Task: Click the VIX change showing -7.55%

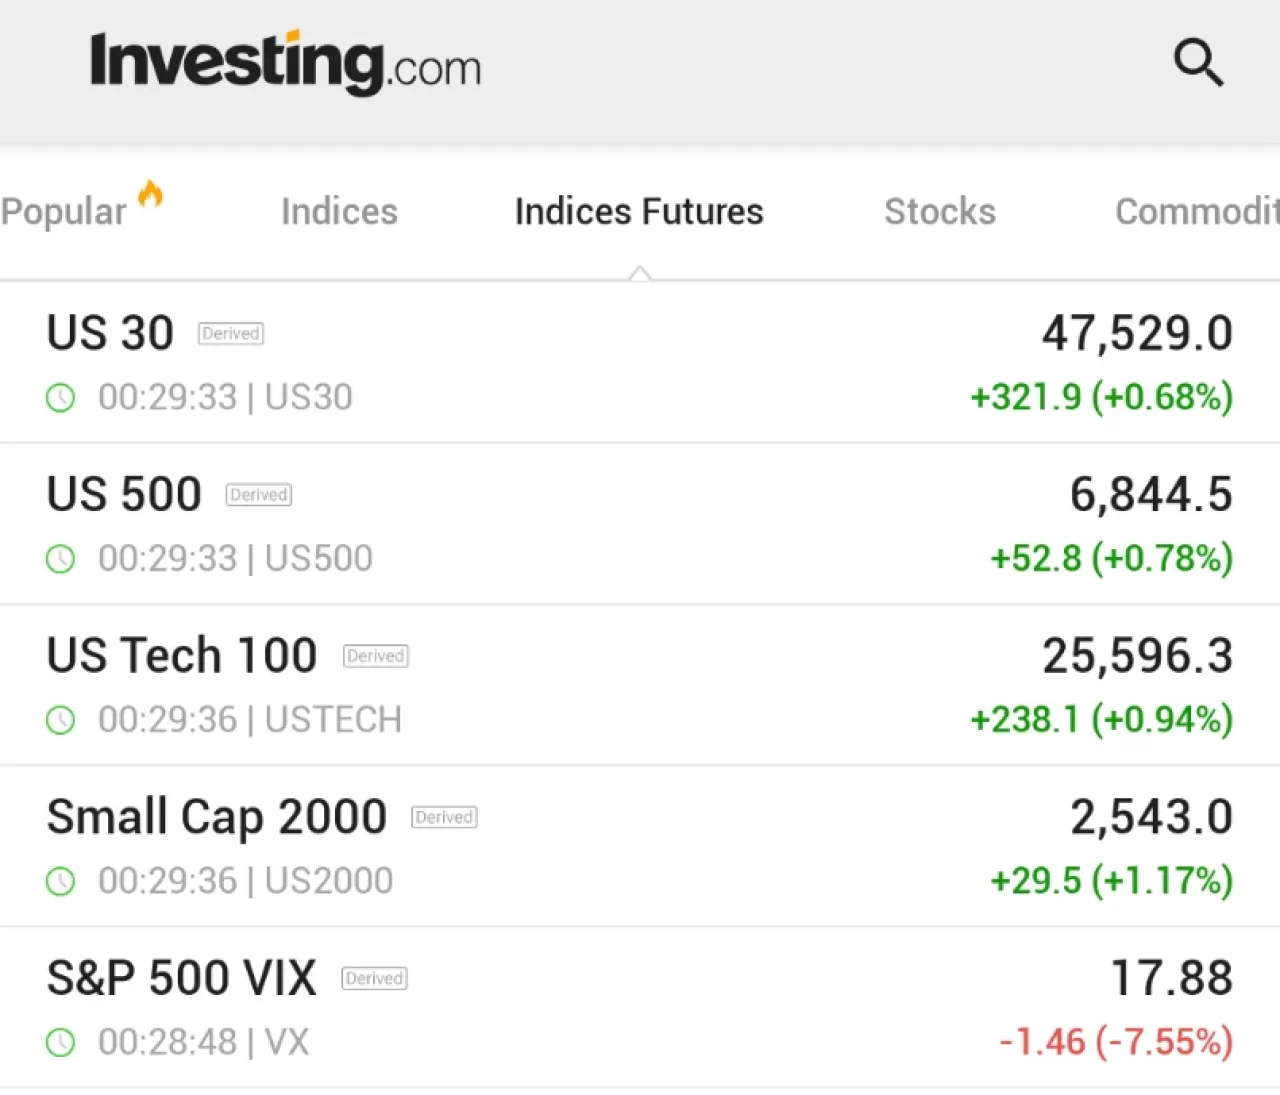Action: coord(1115,1042)
